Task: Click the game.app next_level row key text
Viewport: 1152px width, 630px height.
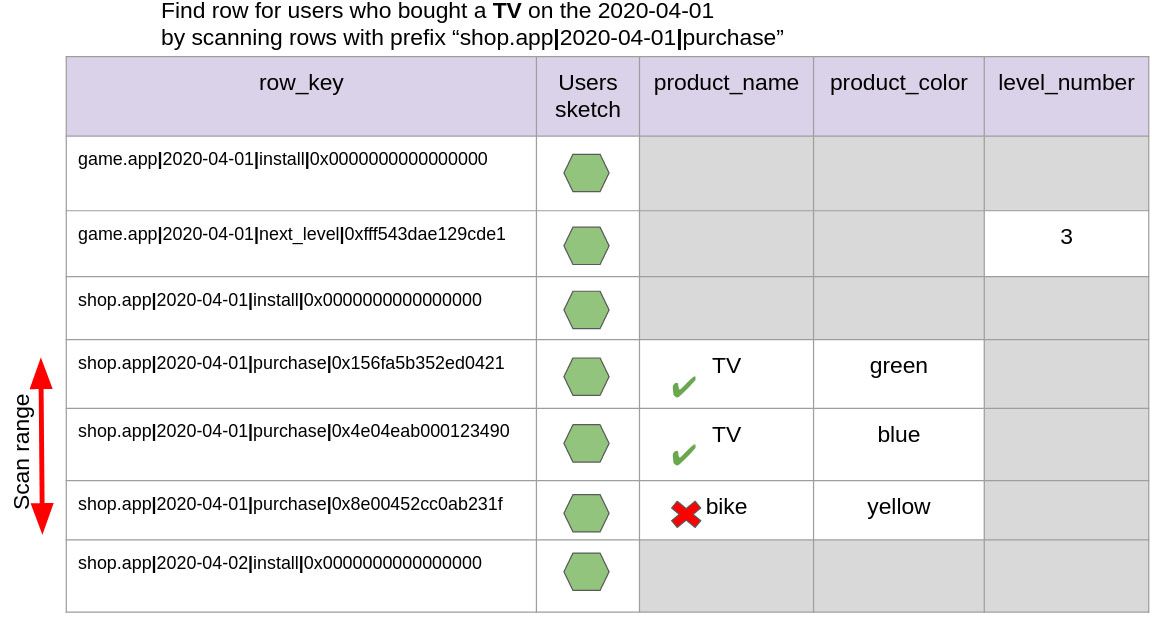Action: 292,234
